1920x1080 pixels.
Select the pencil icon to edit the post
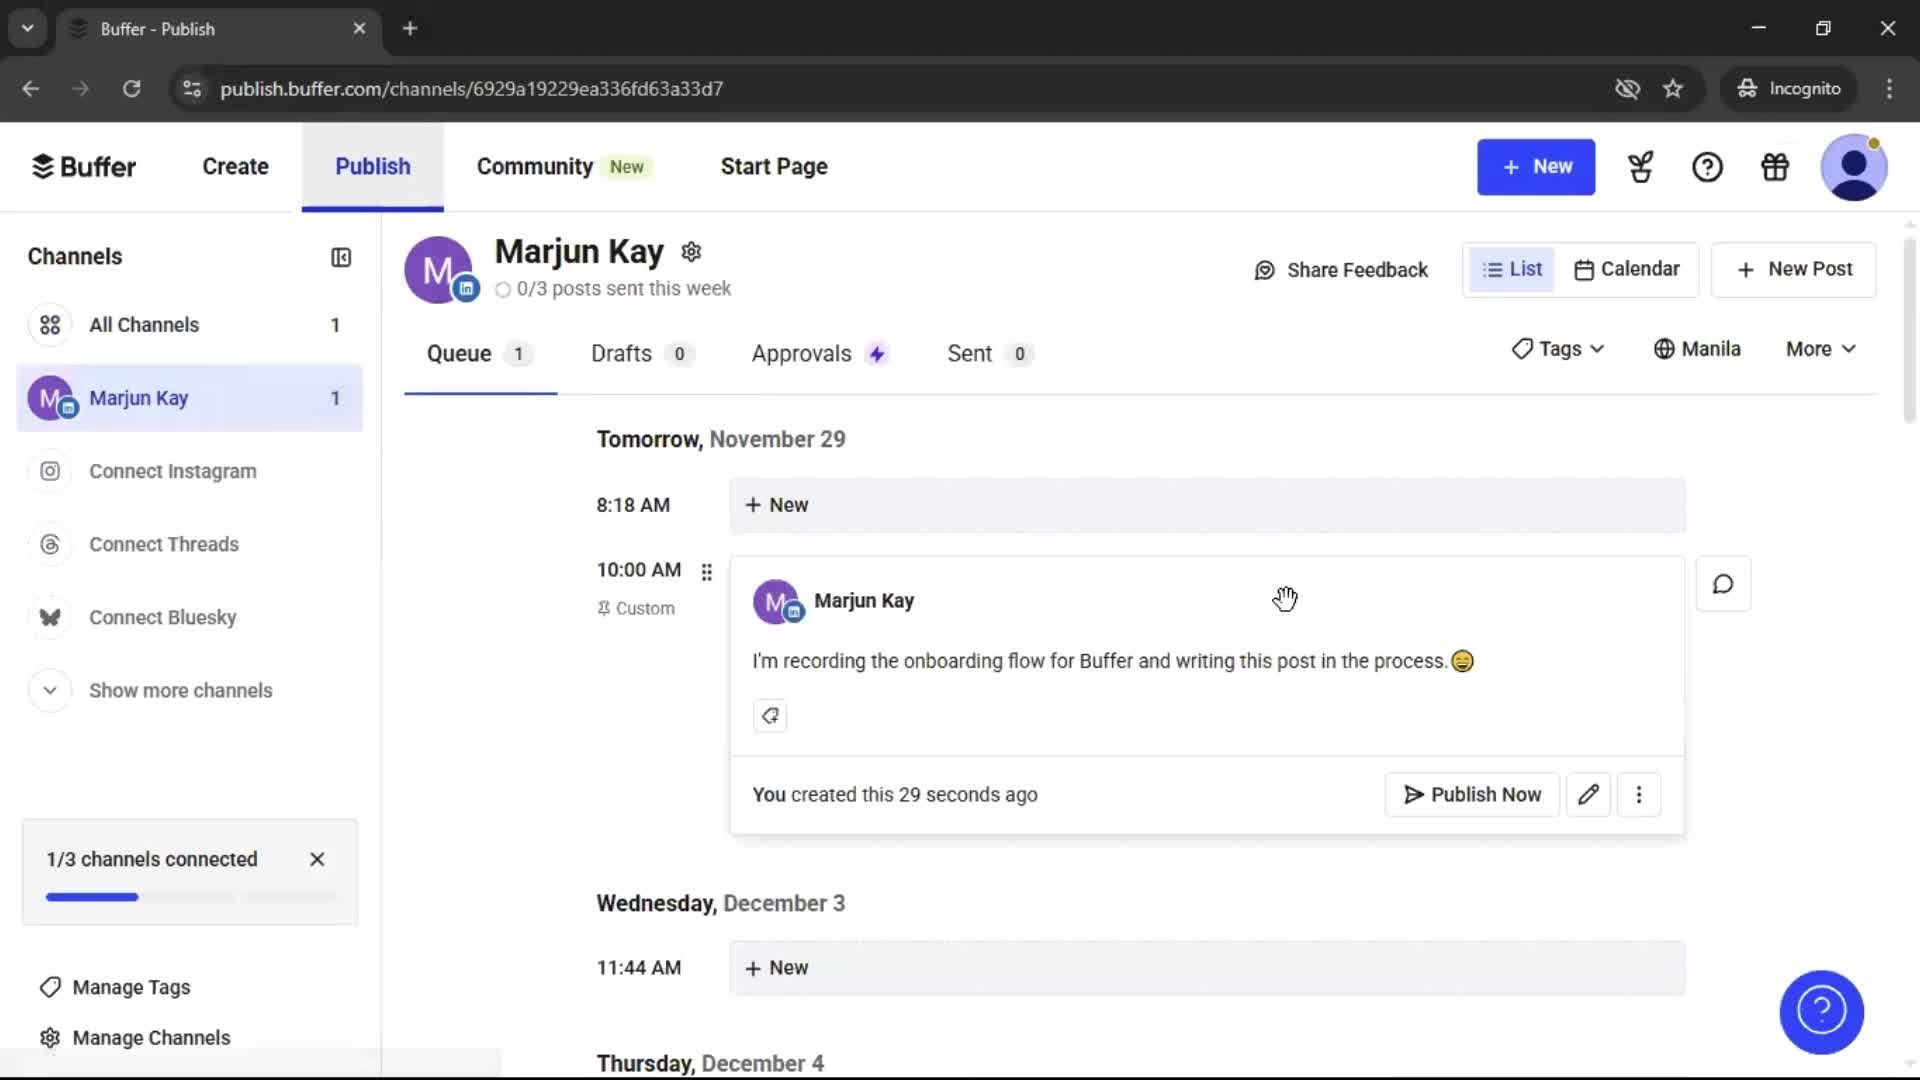(1589, 794)
